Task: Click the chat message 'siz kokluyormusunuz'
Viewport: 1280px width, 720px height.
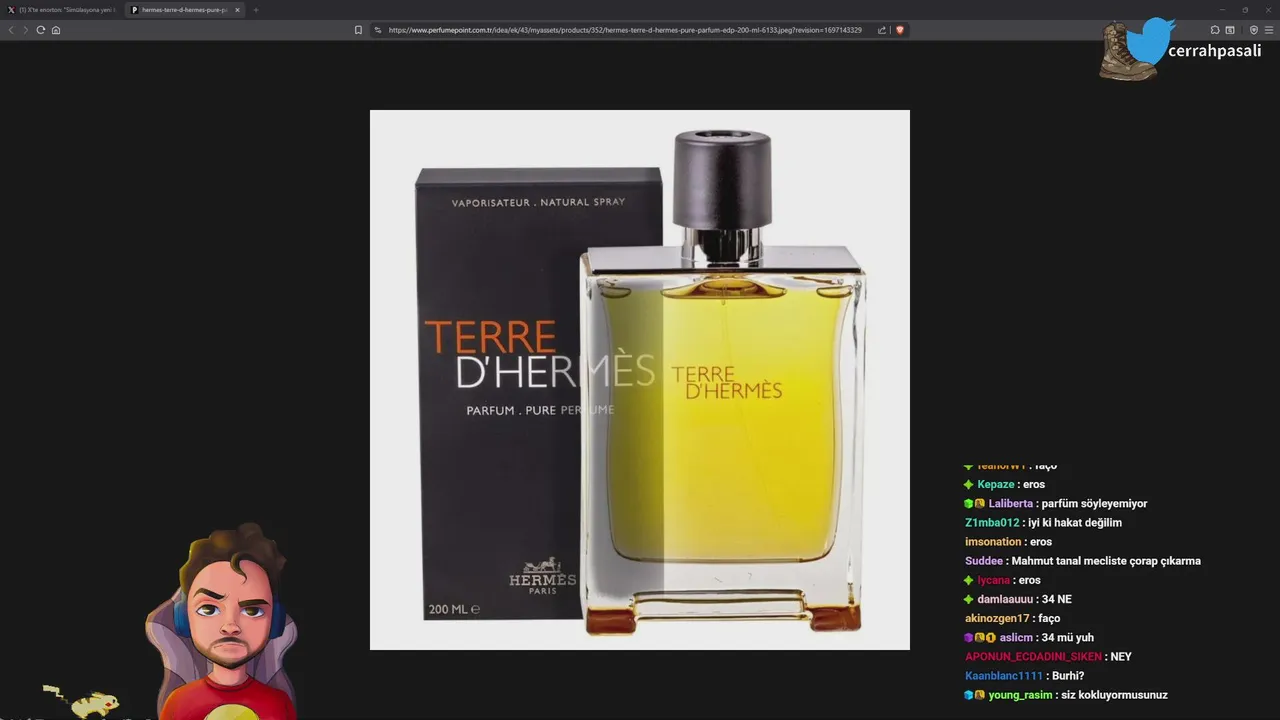Action: pos(1114,695)
